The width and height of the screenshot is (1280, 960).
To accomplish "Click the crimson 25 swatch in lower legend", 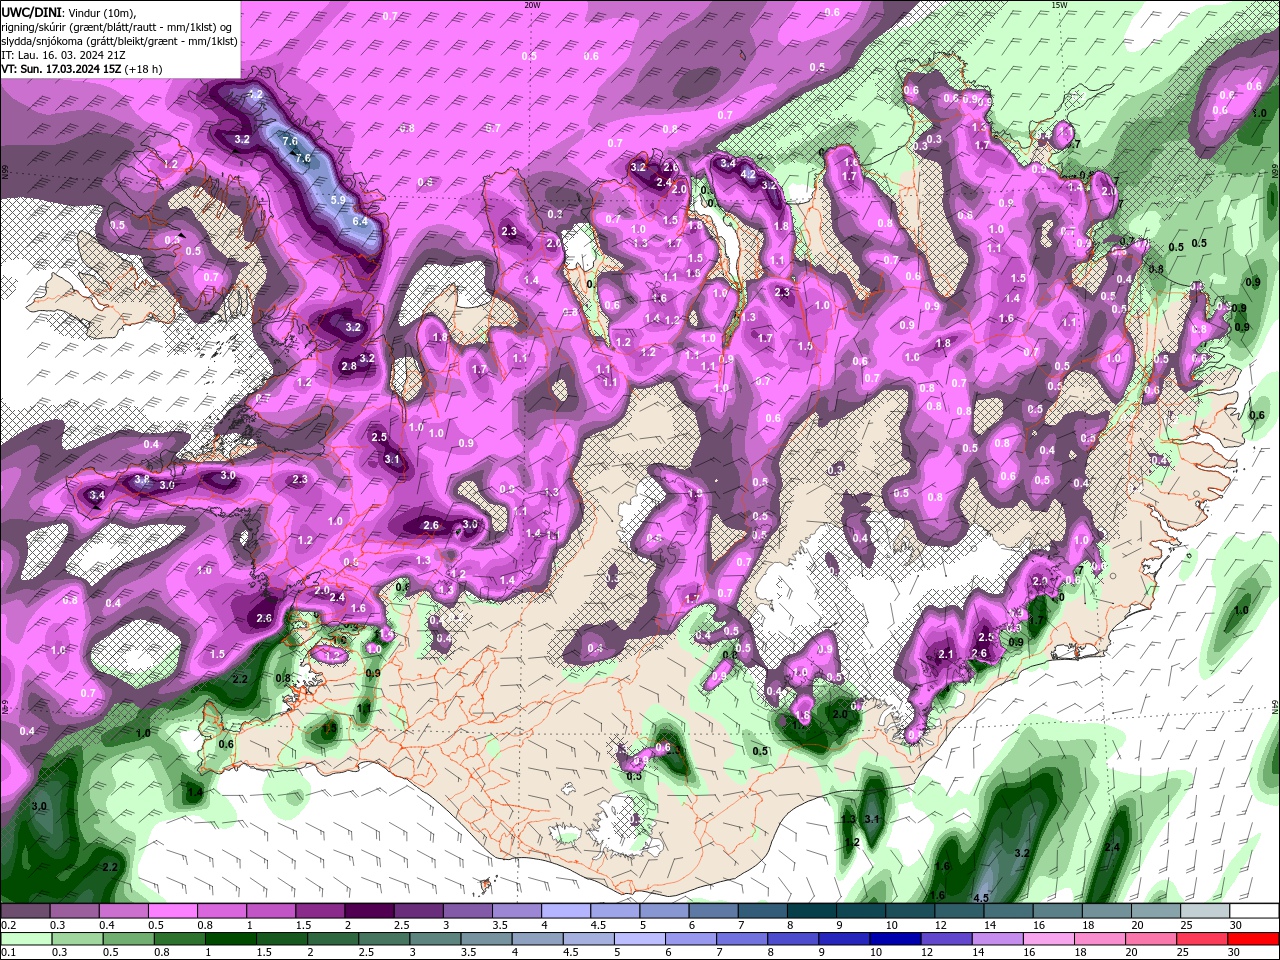I will tap(1200, 939).
